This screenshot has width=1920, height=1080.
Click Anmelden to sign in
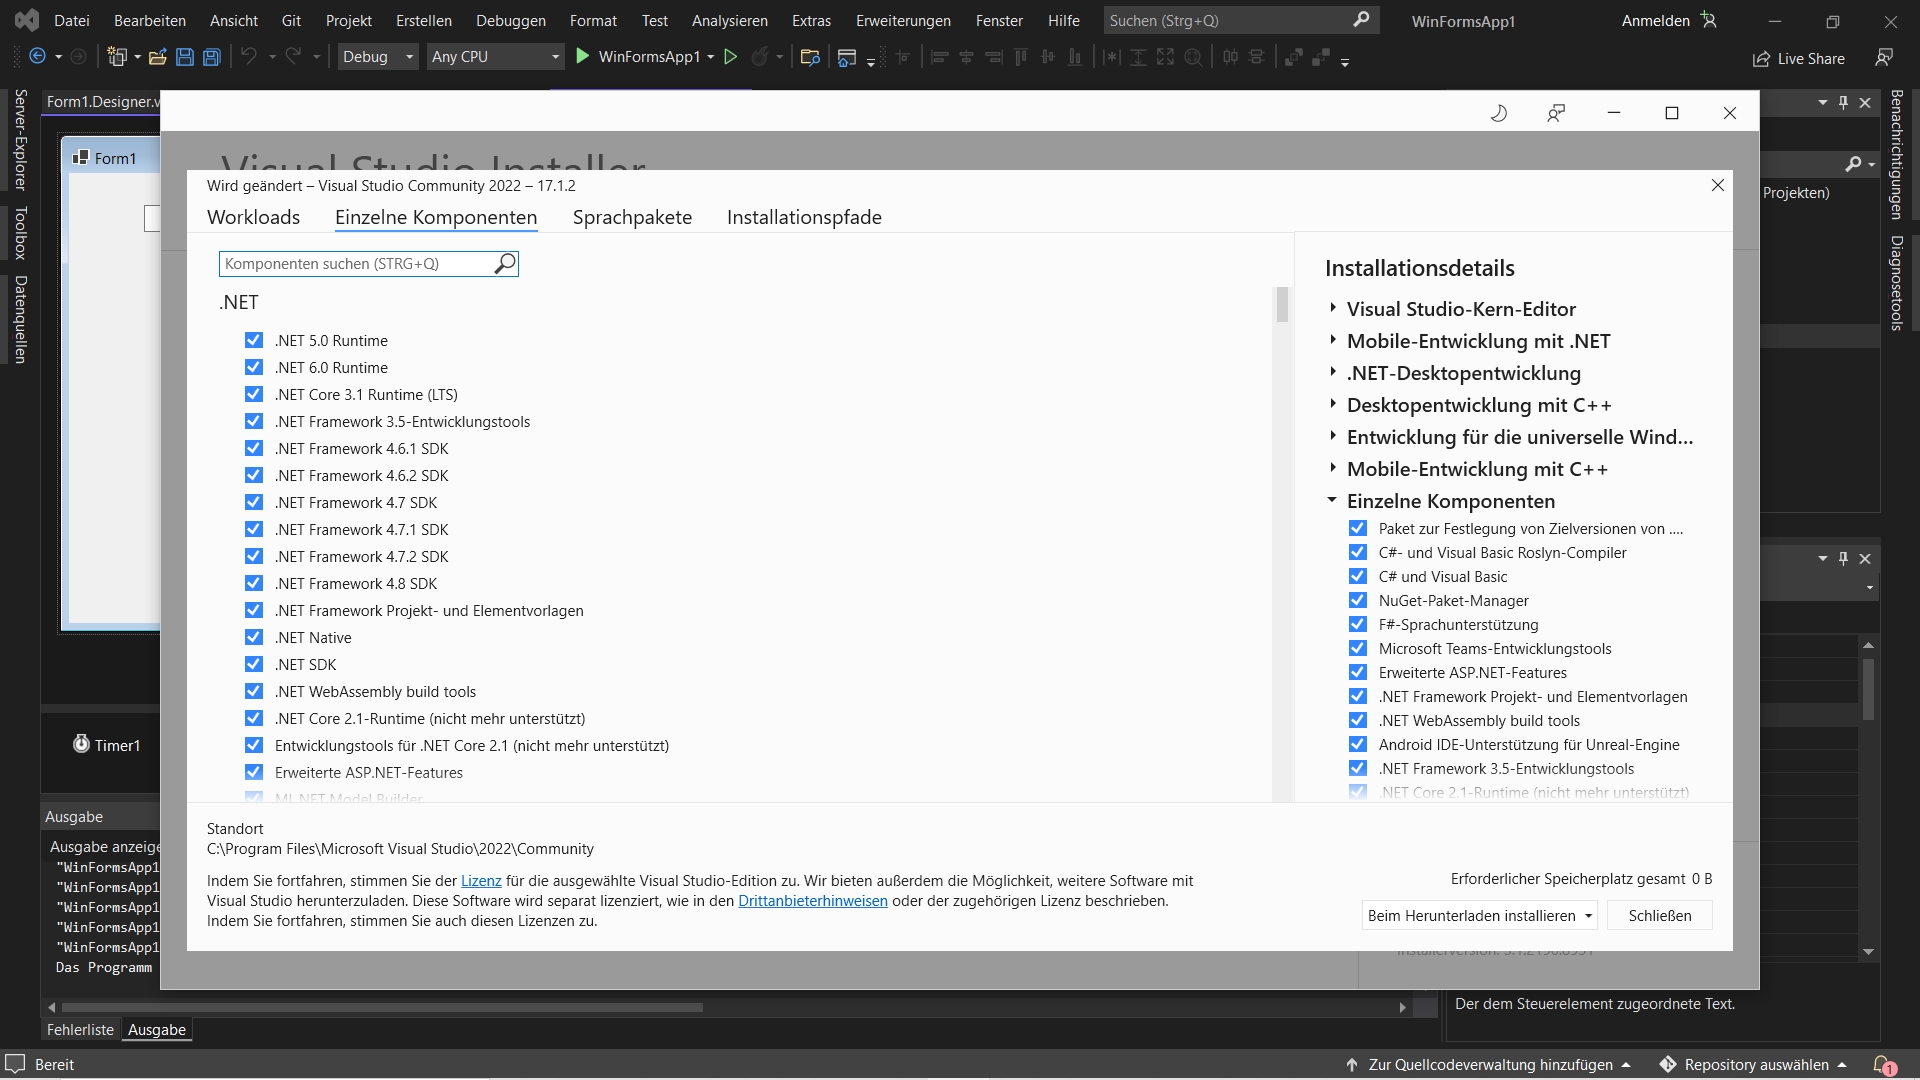(1655, 20)
